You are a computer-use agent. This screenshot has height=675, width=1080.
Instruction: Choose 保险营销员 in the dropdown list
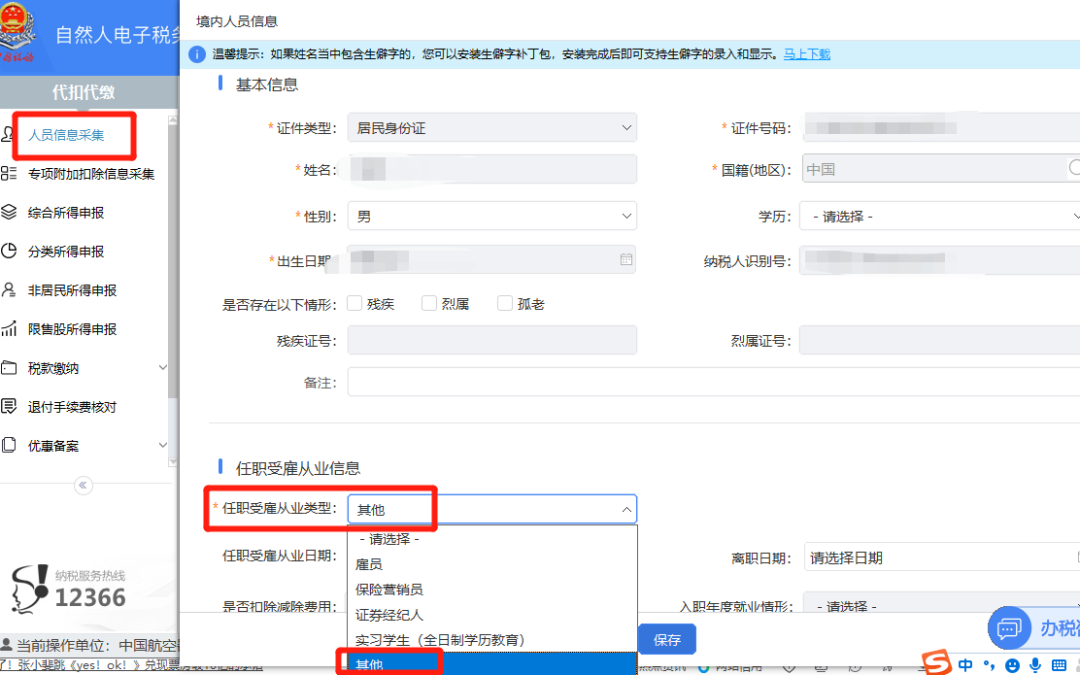[389, 590]
